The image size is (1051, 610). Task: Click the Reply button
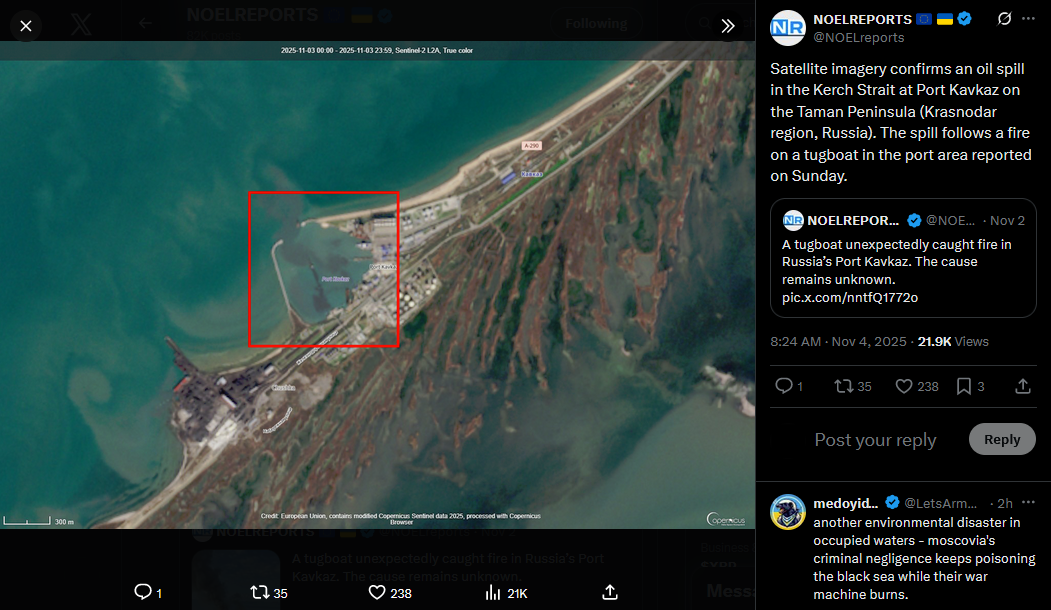(1002, 439)
